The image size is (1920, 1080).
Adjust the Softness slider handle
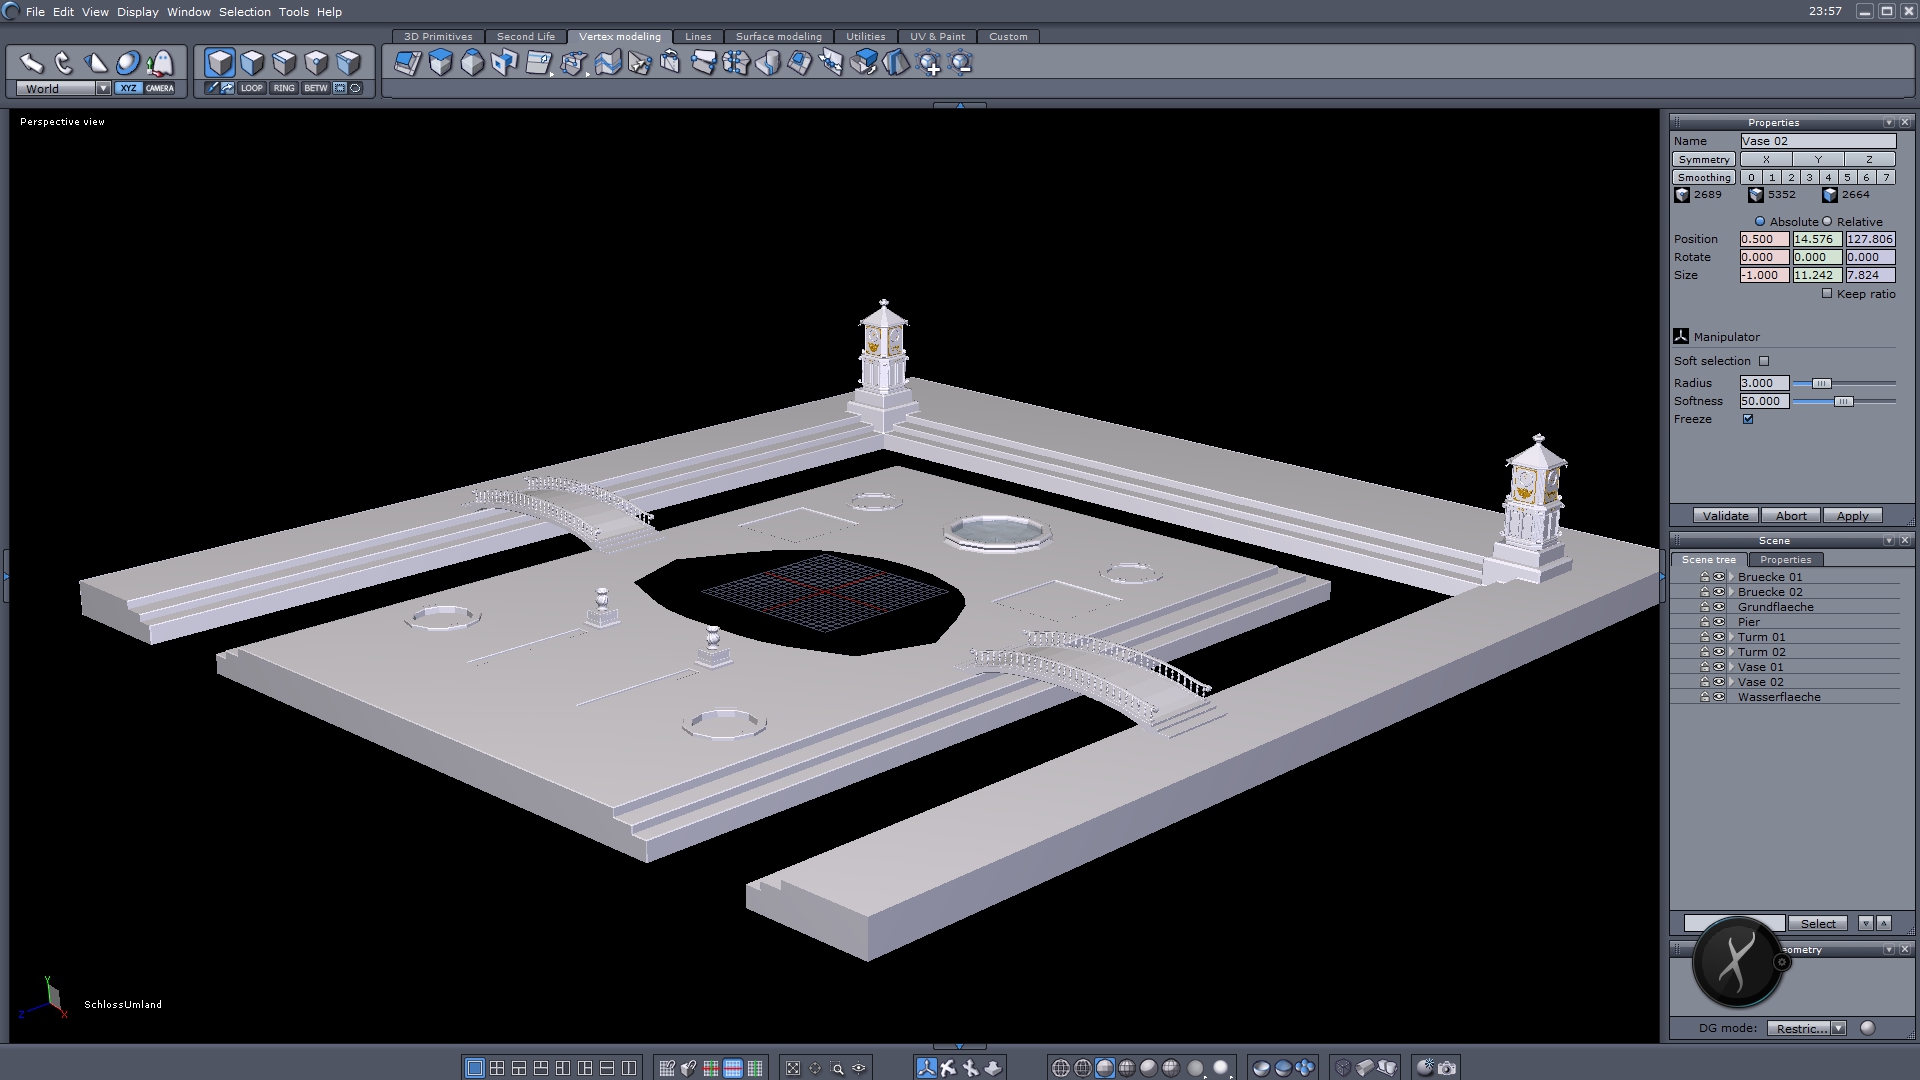[1843, 401]
